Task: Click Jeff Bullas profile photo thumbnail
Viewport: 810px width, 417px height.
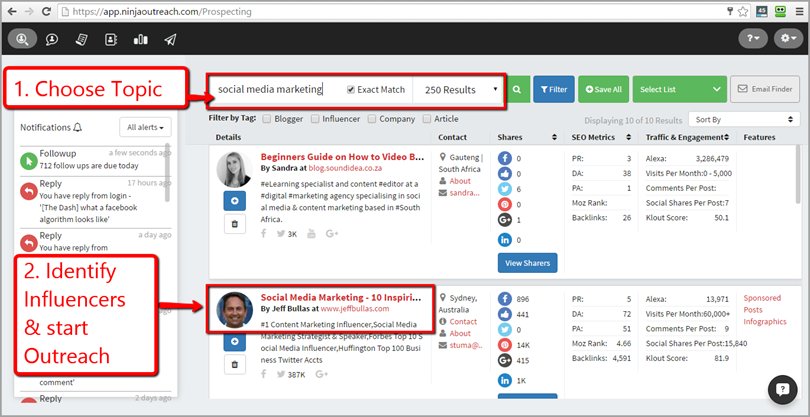Action: [235, 310]
